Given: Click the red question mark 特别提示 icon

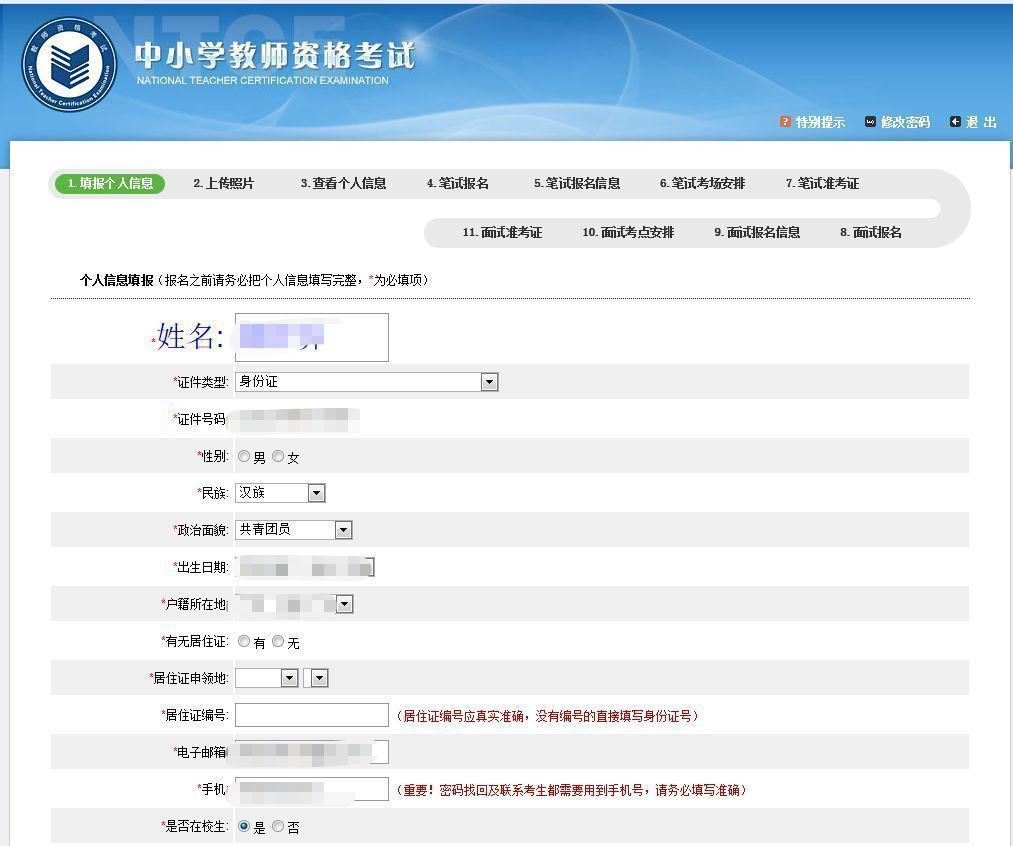Looking at the screenshot, I should 783,121.
